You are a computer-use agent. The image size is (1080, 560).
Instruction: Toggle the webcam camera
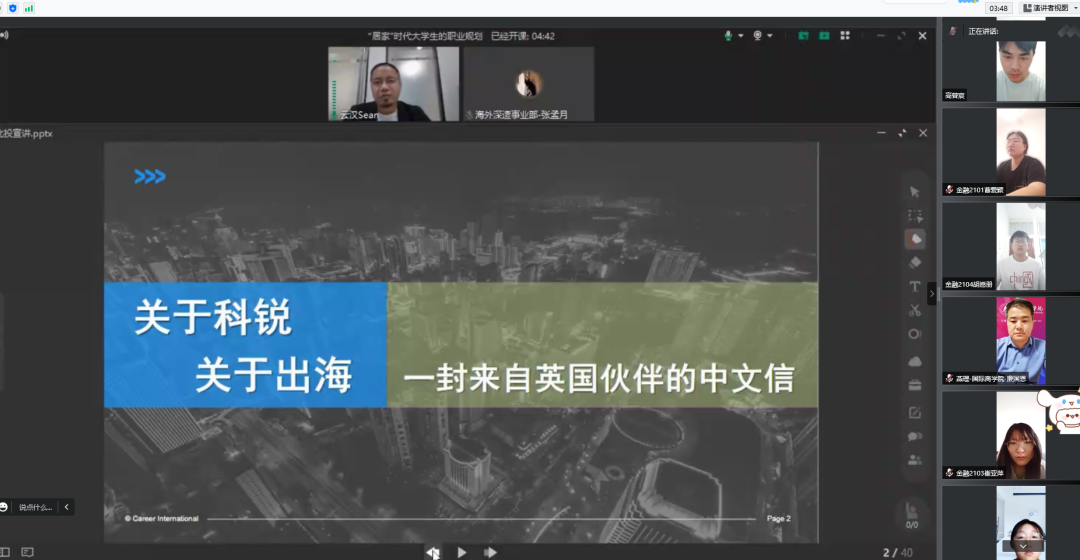[757, 36]
